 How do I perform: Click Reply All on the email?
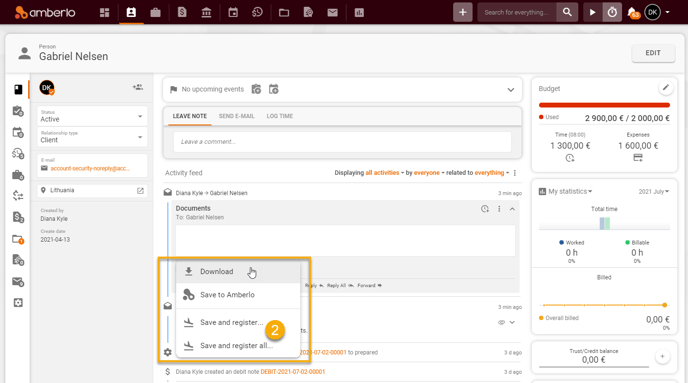340,286
